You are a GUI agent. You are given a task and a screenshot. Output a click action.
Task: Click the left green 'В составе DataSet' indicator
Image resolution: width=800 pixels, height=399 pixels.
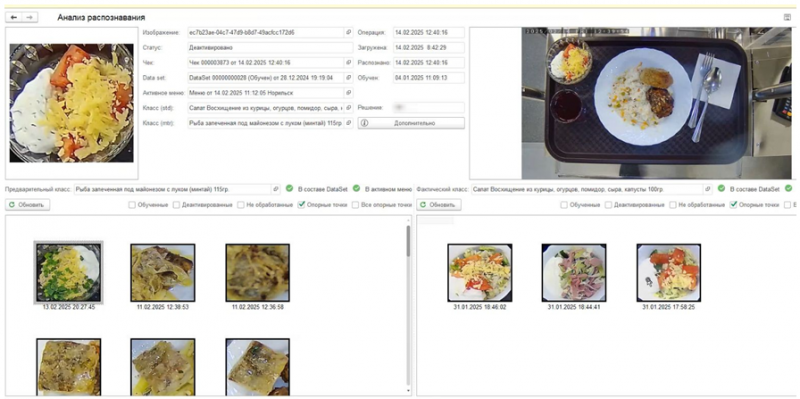coord(289,189)
